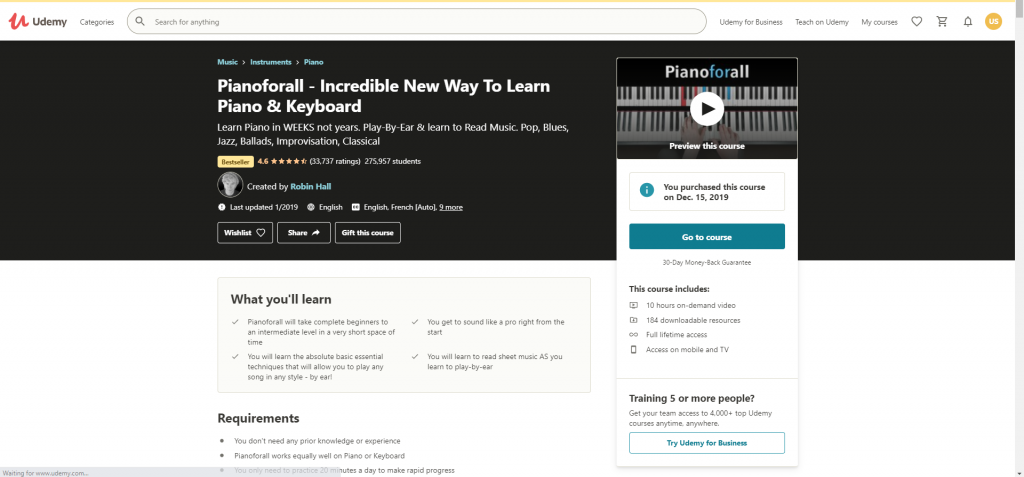
Task: Open the Udemy logo home link
Action: pyautogui.click(x=38, y=22)
